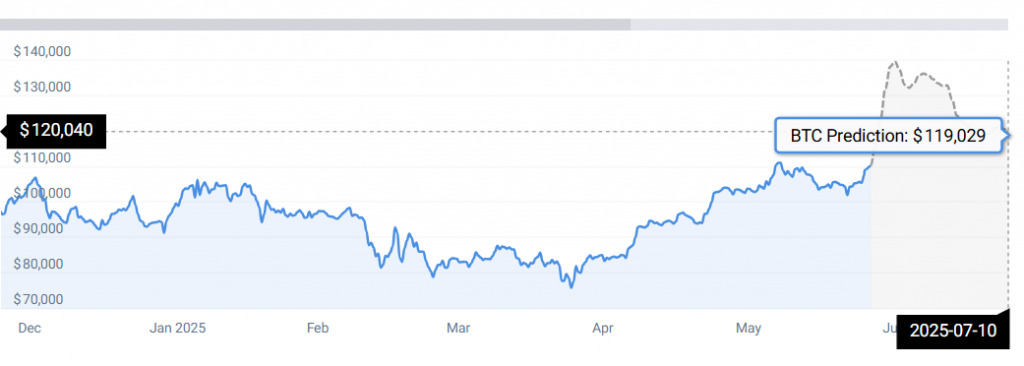Click the May label on the time axis
This screenshot has height=366, width=1024.
(748, 328)
